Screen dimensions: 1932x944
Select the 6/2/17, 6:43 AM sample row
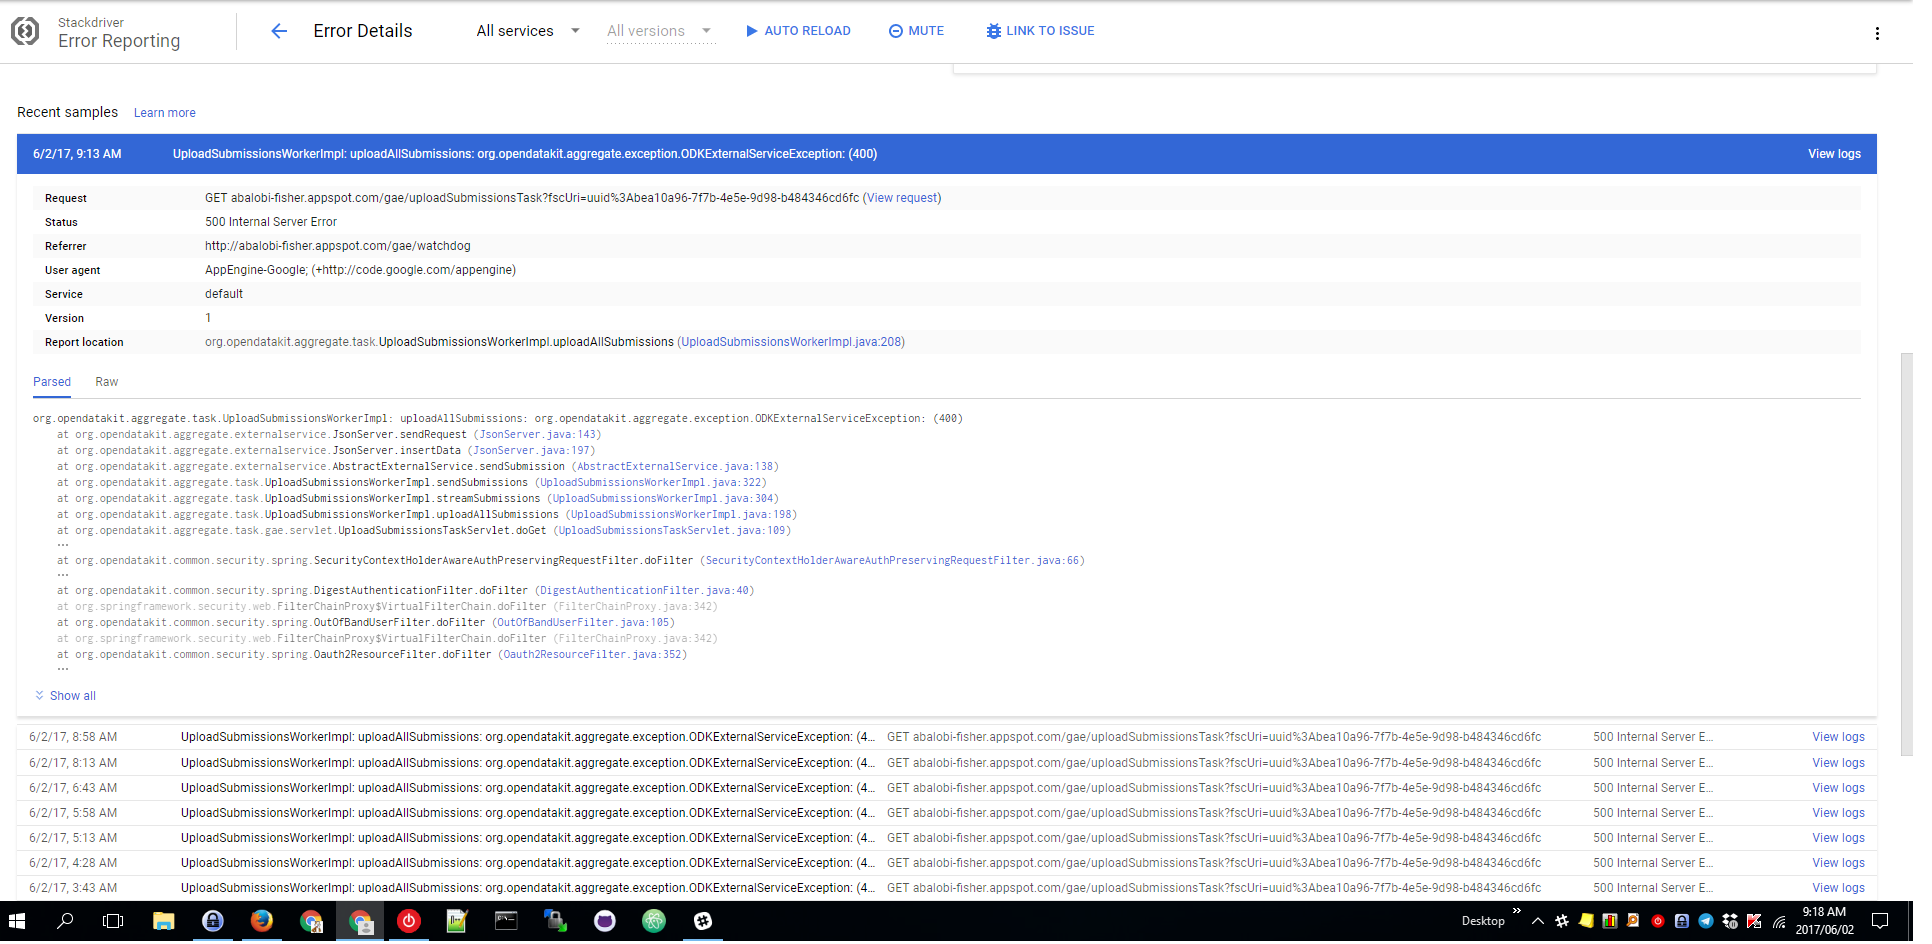[946, 788]
